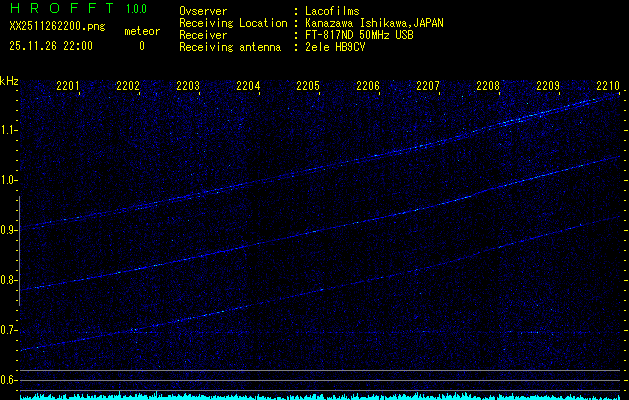This screenshot has height=400, width=629.
Task: Select the 2210 time marker
Action: pos(607,86)
